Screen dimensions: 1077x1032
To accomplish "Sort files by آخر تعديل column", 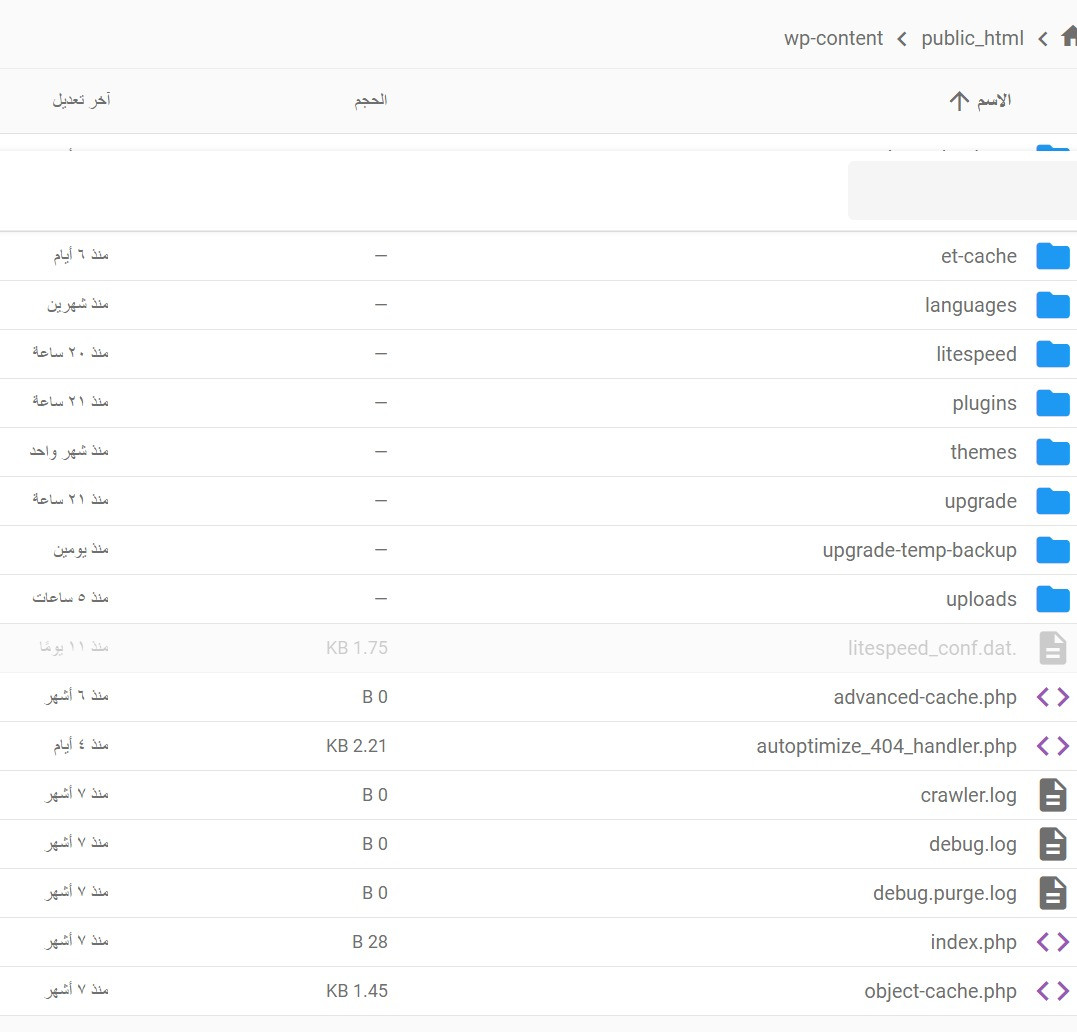I will coord(81,100).
